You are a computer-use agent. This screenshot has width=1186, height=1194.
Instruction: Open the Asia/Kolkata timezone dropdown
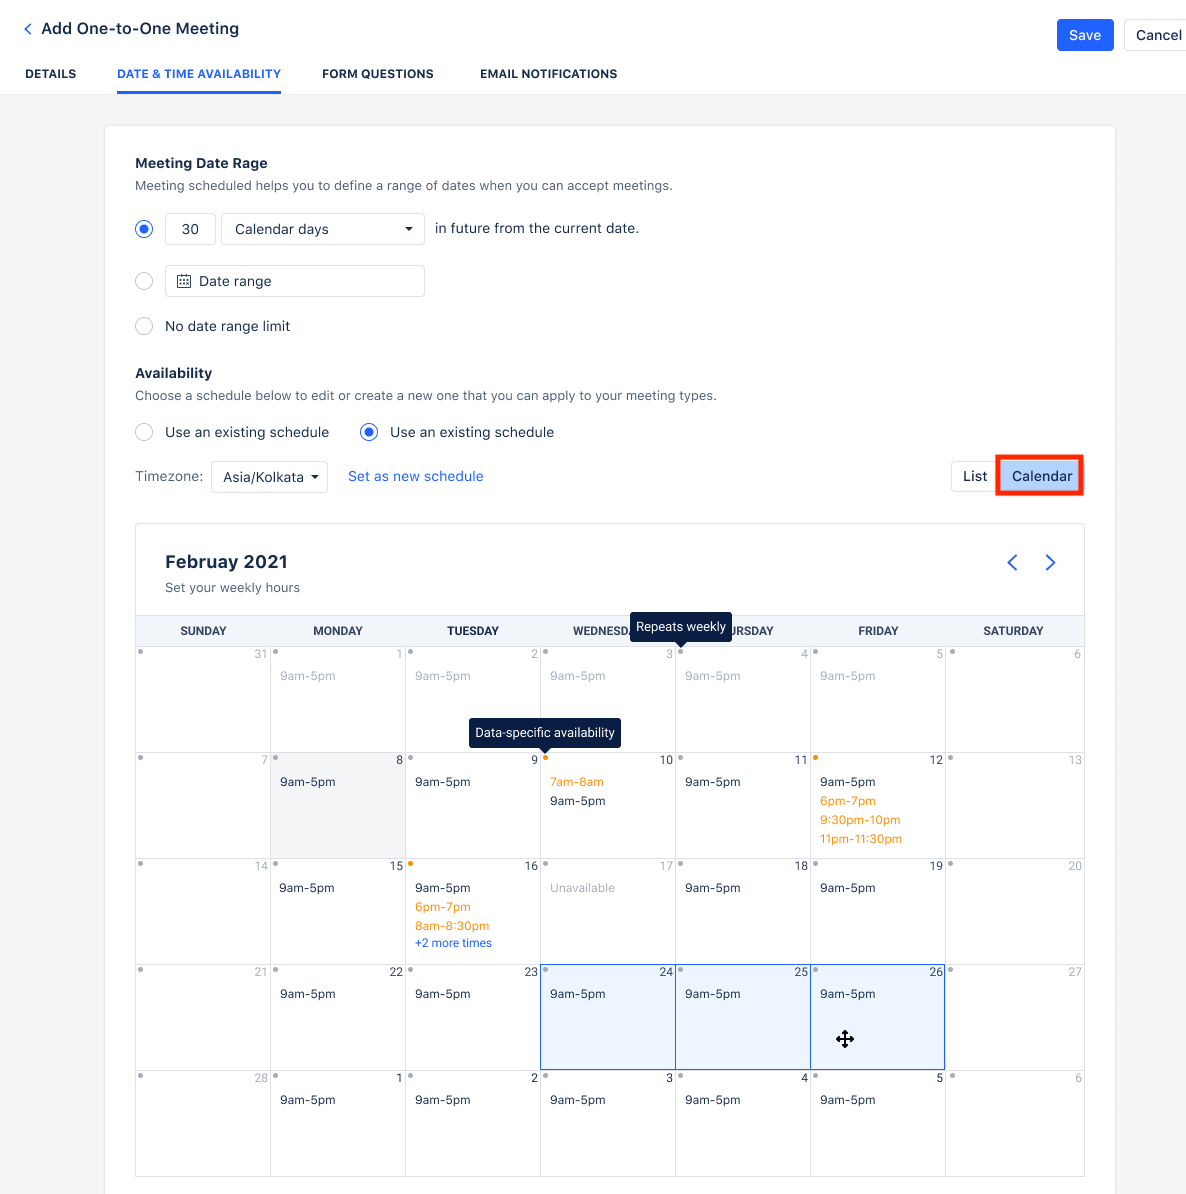270,477
